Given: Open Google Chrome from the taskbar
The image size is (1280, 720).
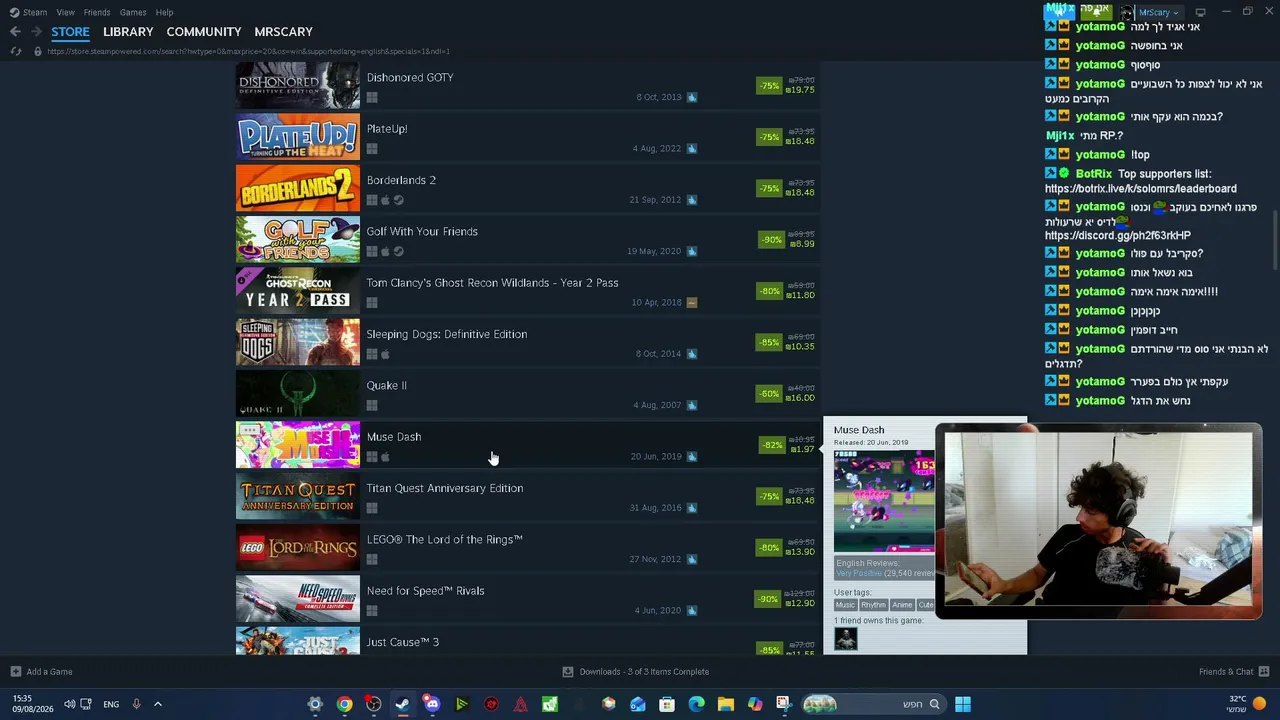Looking at the screenshot, I should pyautogui.click(x=344, y=704).
